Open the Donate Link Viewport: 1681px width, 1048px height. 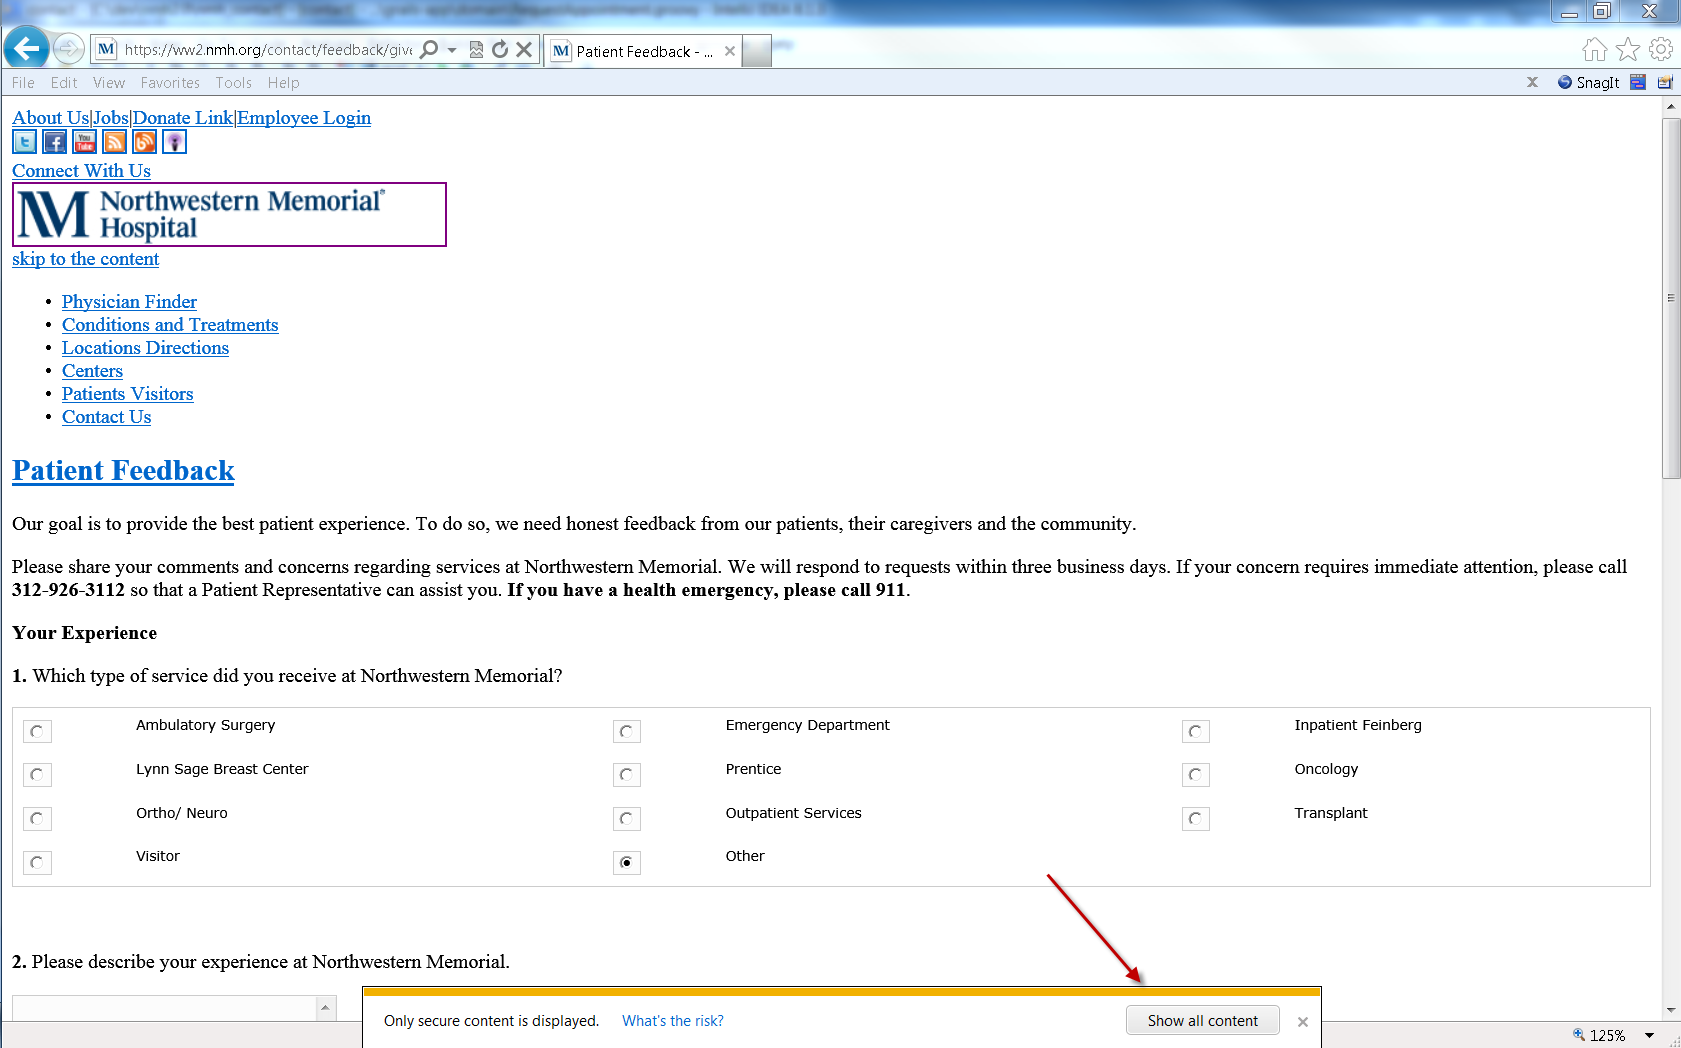click(183, 118)
